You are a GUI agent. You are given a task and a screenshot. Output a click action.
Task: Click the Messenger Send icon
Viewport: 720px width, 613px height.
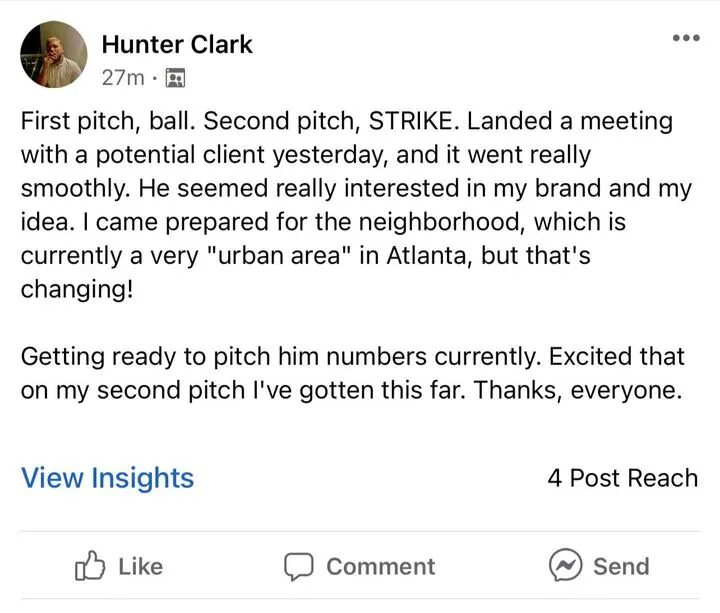[x=565, y=565]
